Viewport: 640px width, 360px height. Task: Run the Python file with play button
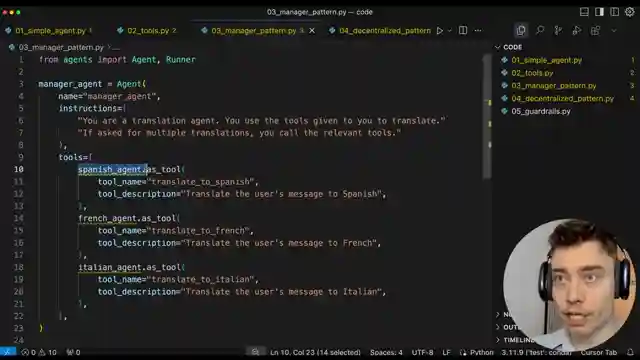point(440,31)
